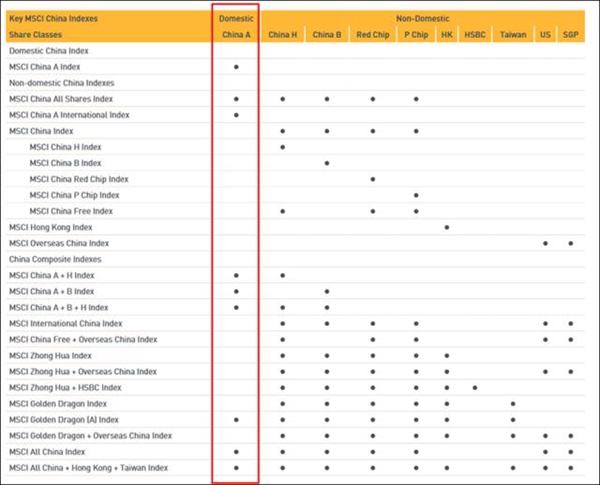Viewport: 600px width, 485px height.
Task: Select the Red Chip dot for MSCI China Red Chip Index
Action: (x=372, y=179)
